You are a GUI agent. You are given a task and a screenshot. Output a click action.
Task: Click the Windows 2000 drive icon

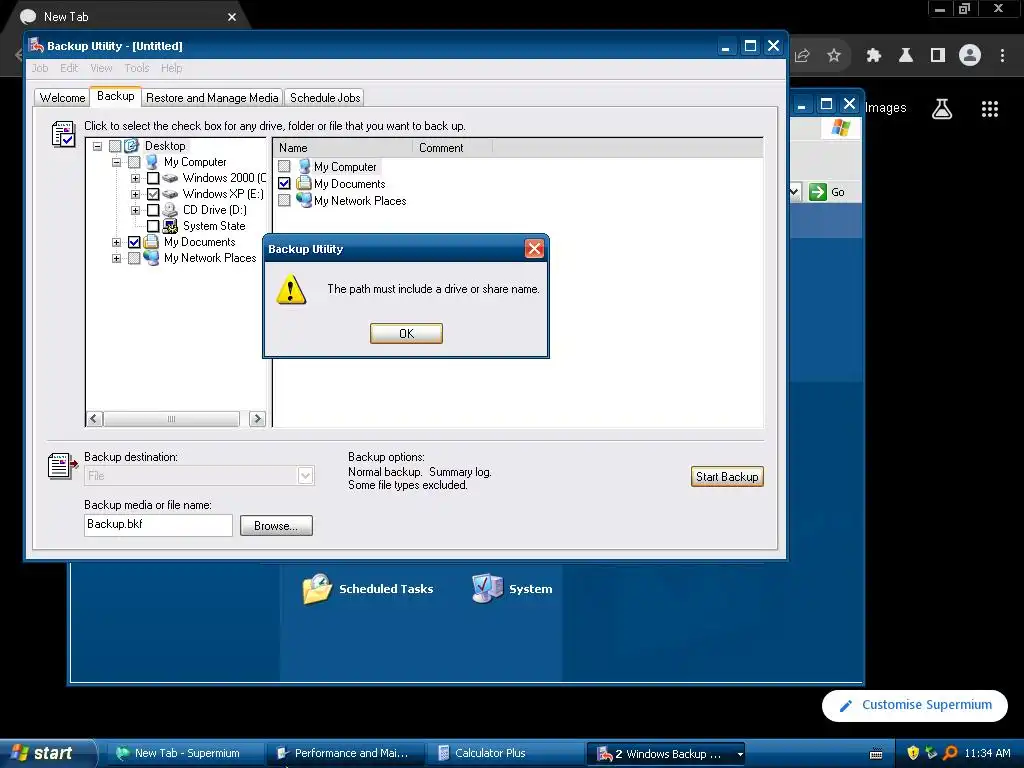170,178
